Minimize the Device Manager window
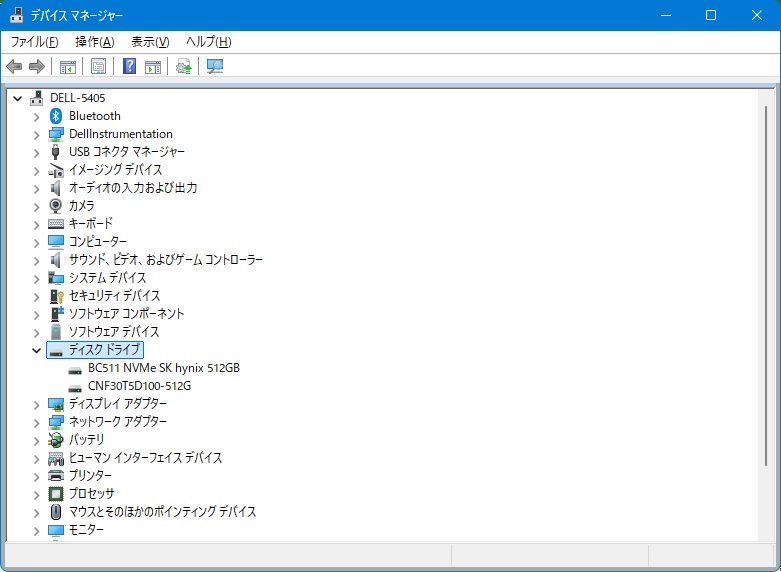Screen dimensions: 781x572 (665, 15)
